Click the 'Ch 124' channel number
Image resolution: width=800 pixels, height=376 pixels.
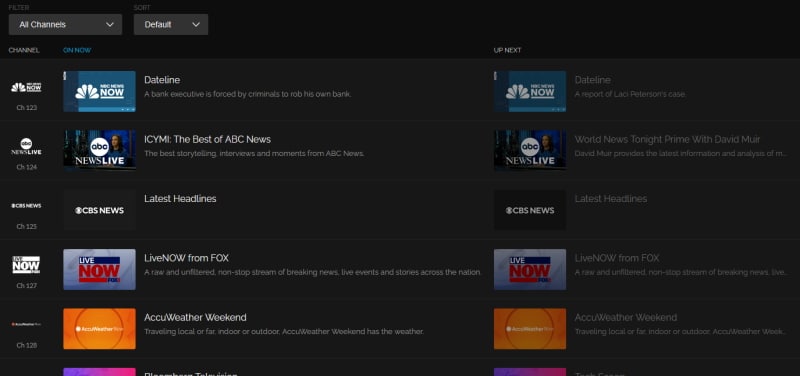click(27, 167)
